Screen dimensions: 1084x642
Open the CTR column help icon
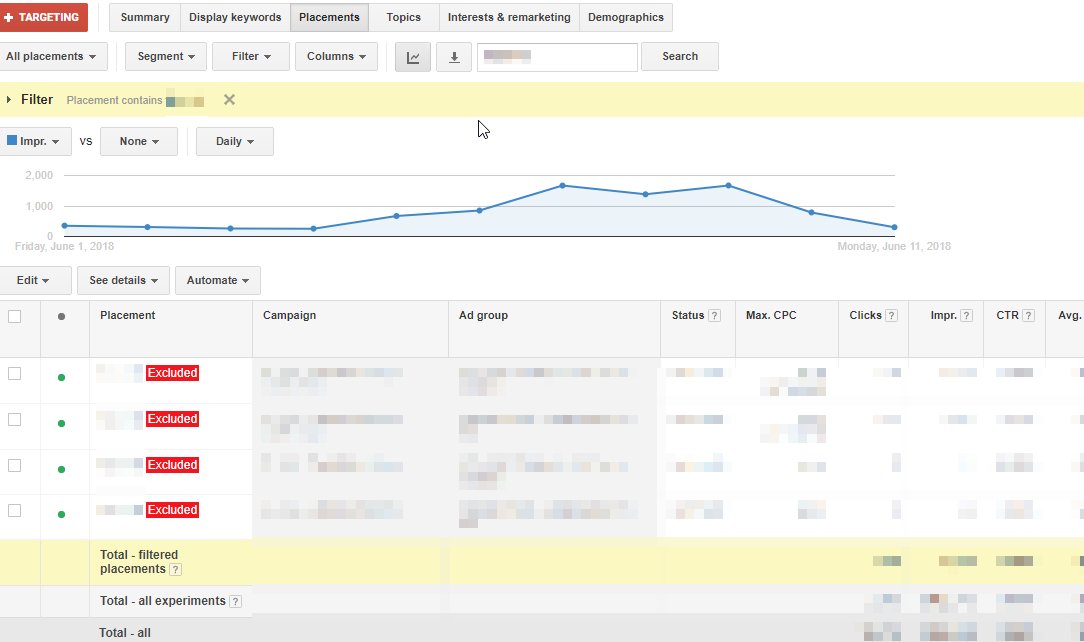[1028, 316]
